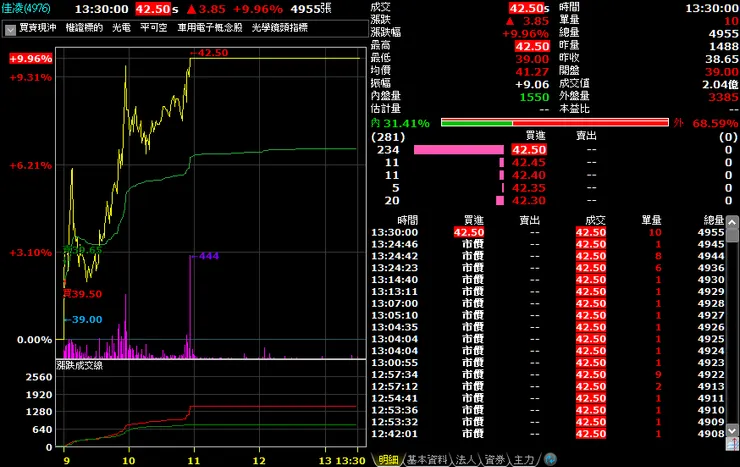This screenshot has height=467, width=740.
Task: Click the 內盤量 value 1550
Action: pyautogui.click(x=534, y=97)
